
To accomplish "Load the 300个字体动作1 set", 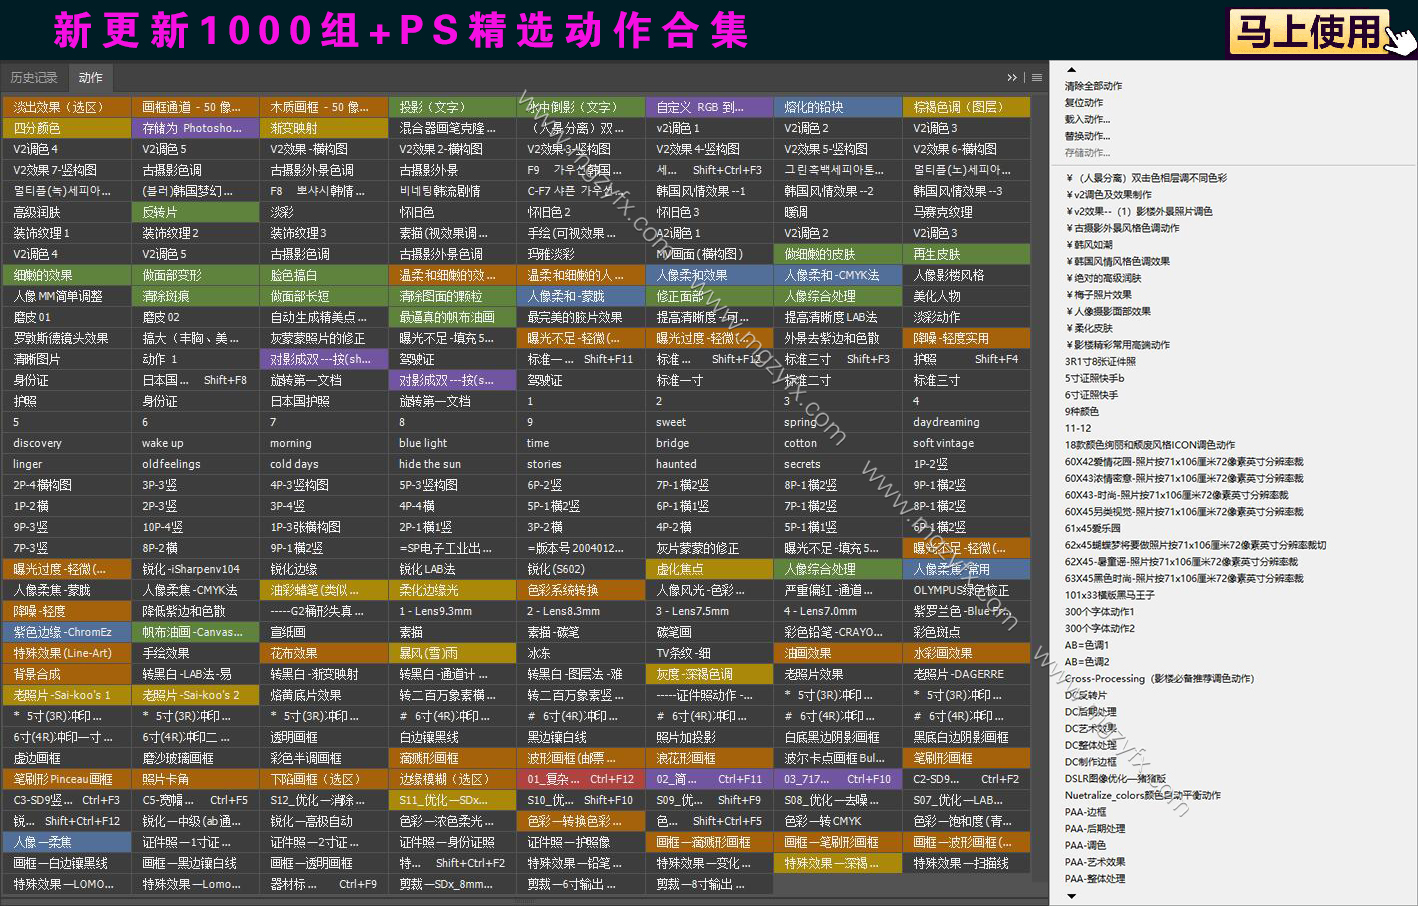I will click(x=1100, y=612).
